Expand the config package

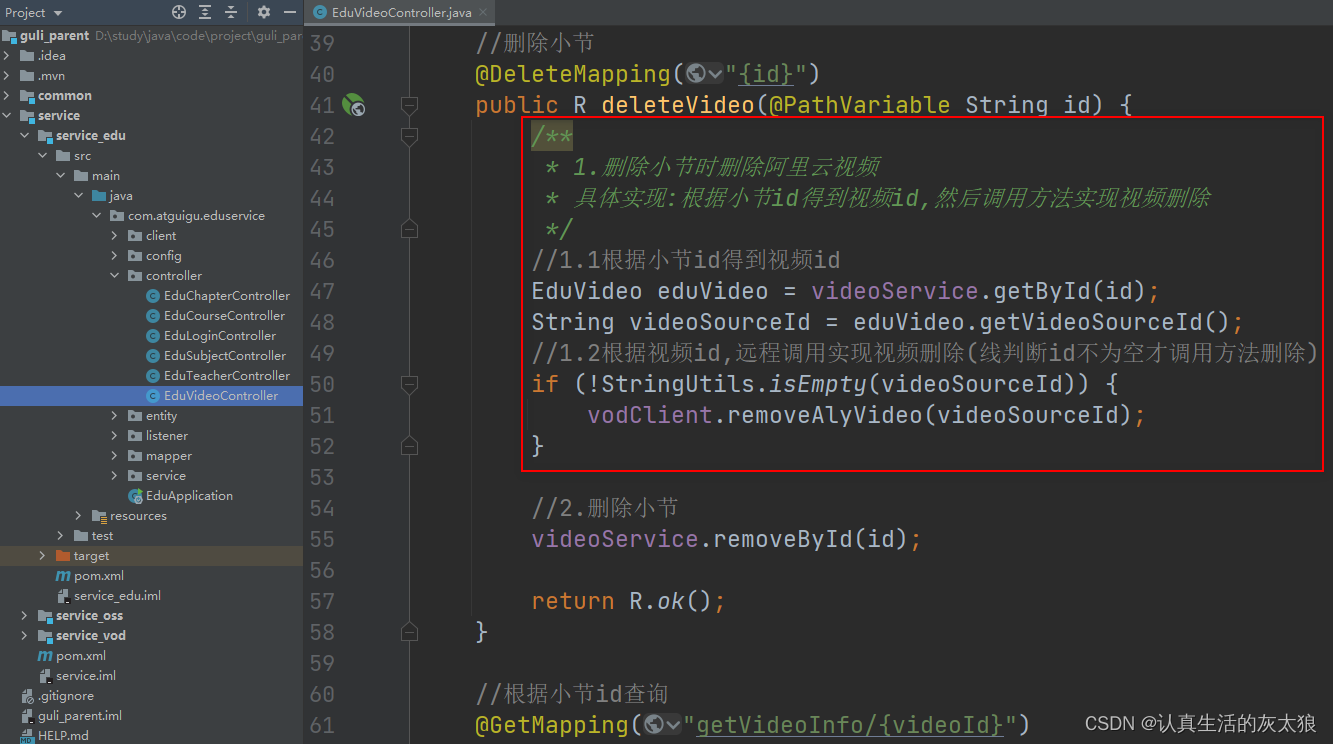coord(114,255)
